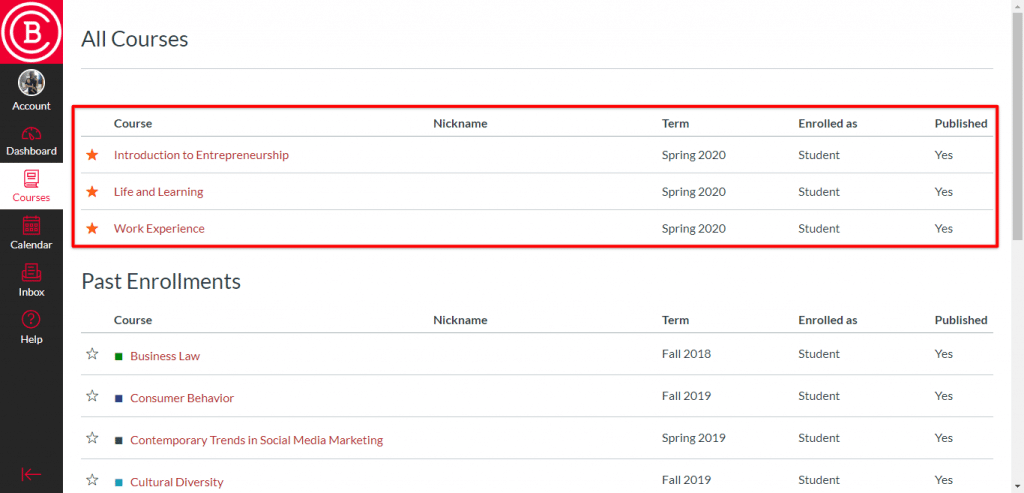This screenshot has width=1024, height=493.
Task: Go to the Dashboard icon
Action: tap(31, 135)
